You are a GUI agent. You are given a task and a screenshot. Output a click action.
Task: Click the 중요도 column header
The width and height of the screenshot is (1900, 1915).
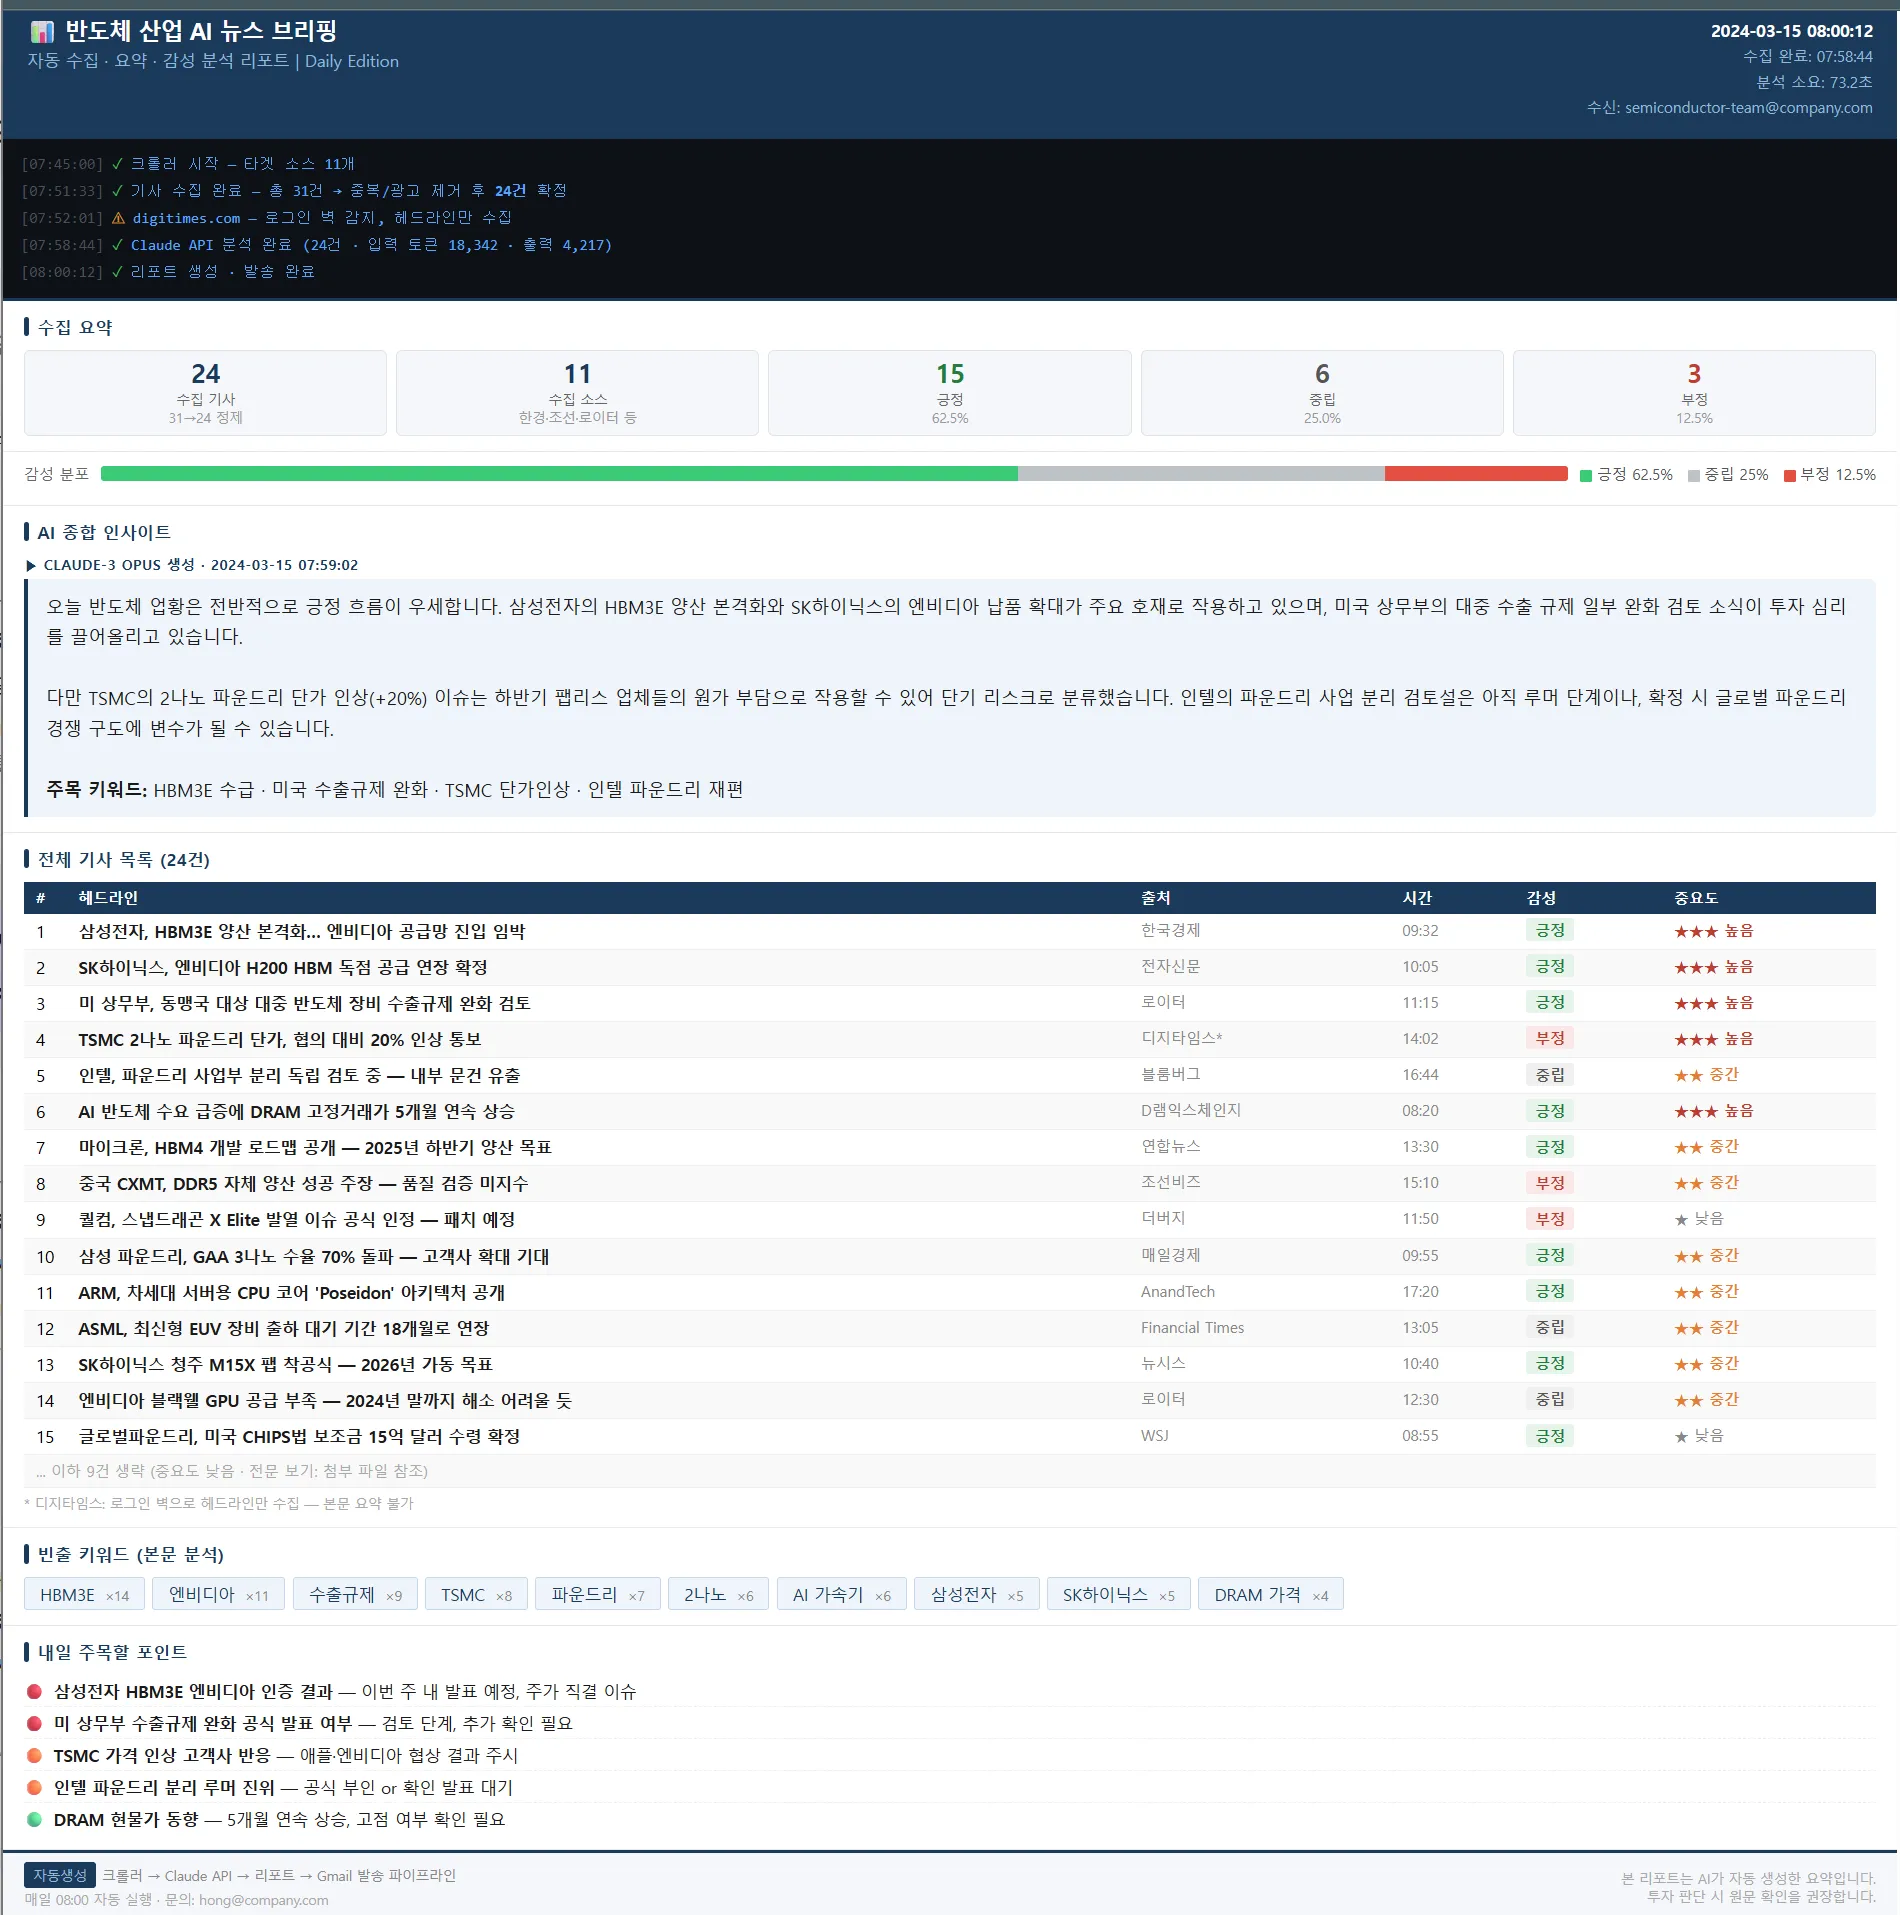pyautogui.click(x=1696, y=898)
